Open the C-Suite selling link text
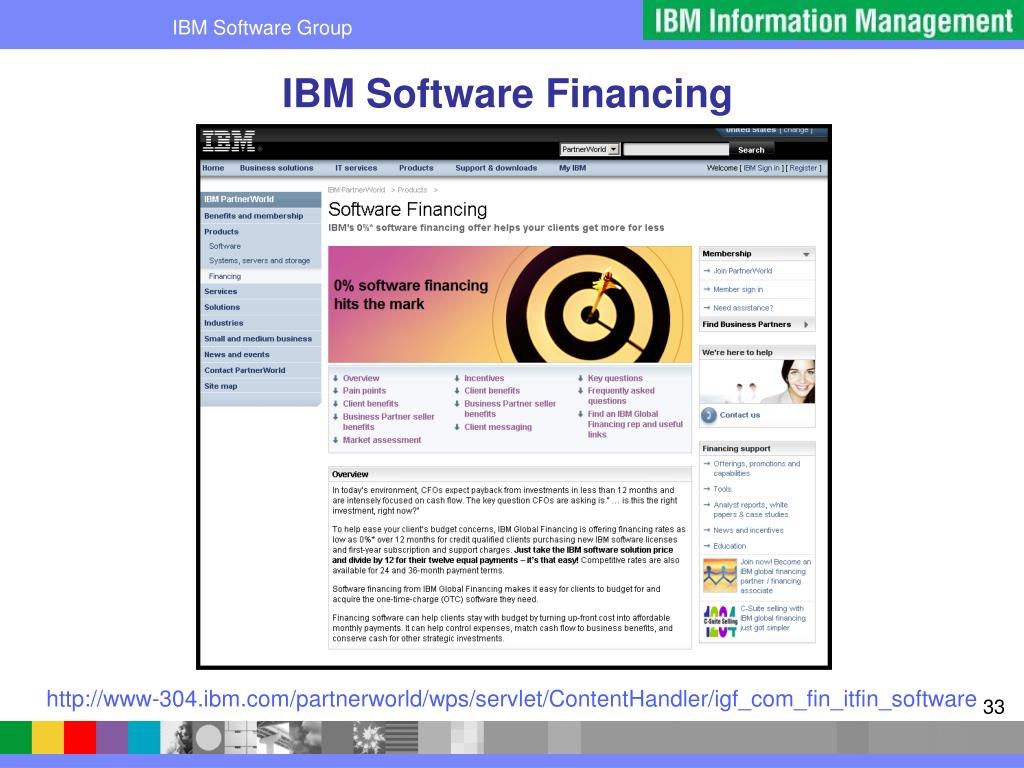Image resolution: width=1024 pixels, height=768 pixels. (773, 618)
